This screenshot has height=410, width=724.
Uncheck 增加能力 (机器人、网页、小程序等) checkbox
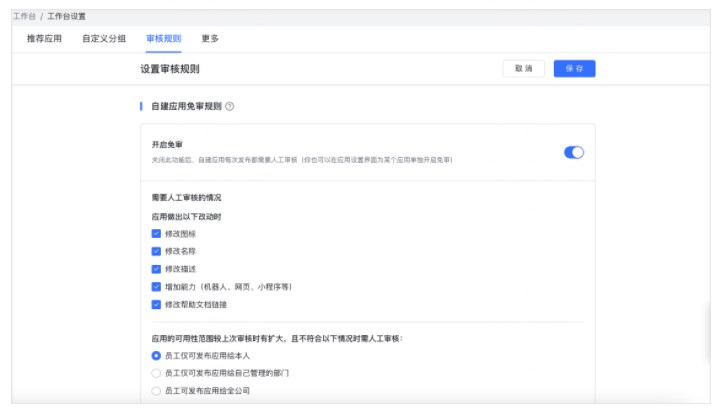(x=156, y=287)
